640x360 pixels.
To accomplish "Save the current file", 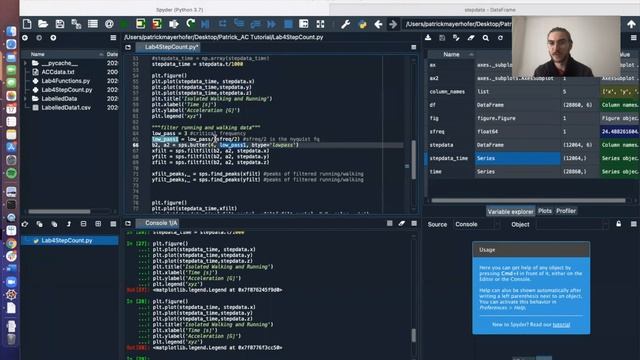I will pyautogui.click(x=60, y=24).
